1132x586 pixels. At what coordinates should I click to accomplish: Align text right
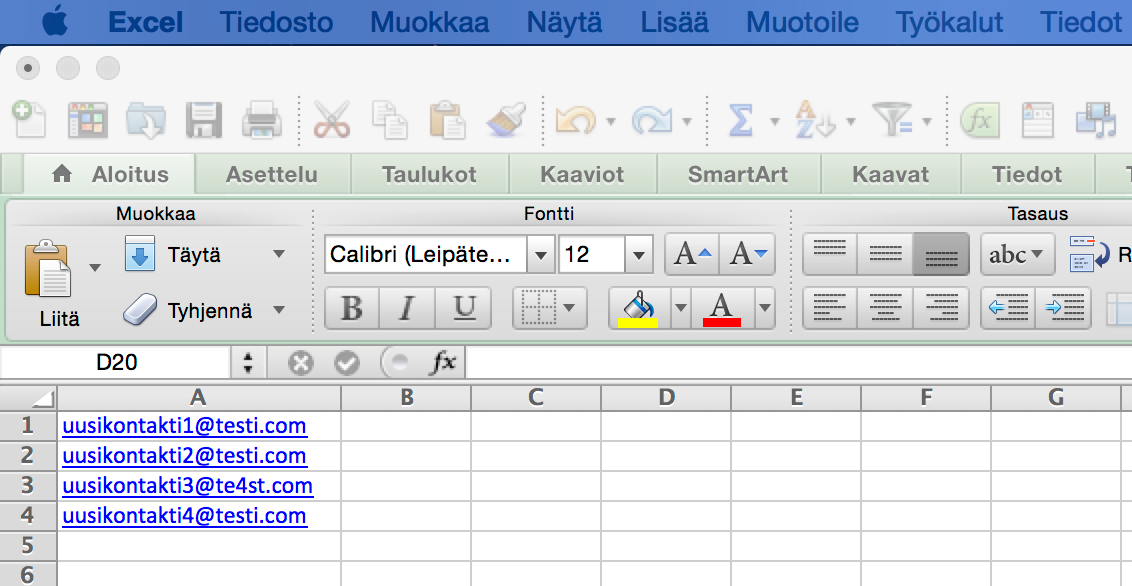click(941, 308)
